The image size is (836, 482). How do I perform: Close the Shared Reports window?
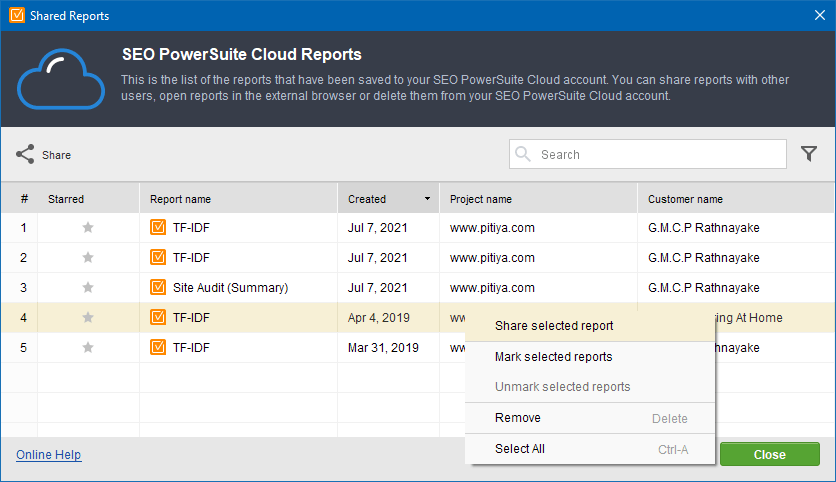click(x=819, y=15)
